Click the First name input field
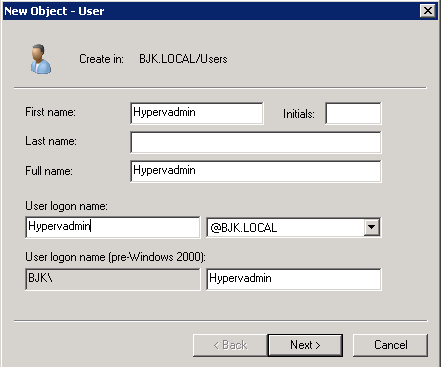The height and width of the screenshot is (367, 441). click(197, 113)
